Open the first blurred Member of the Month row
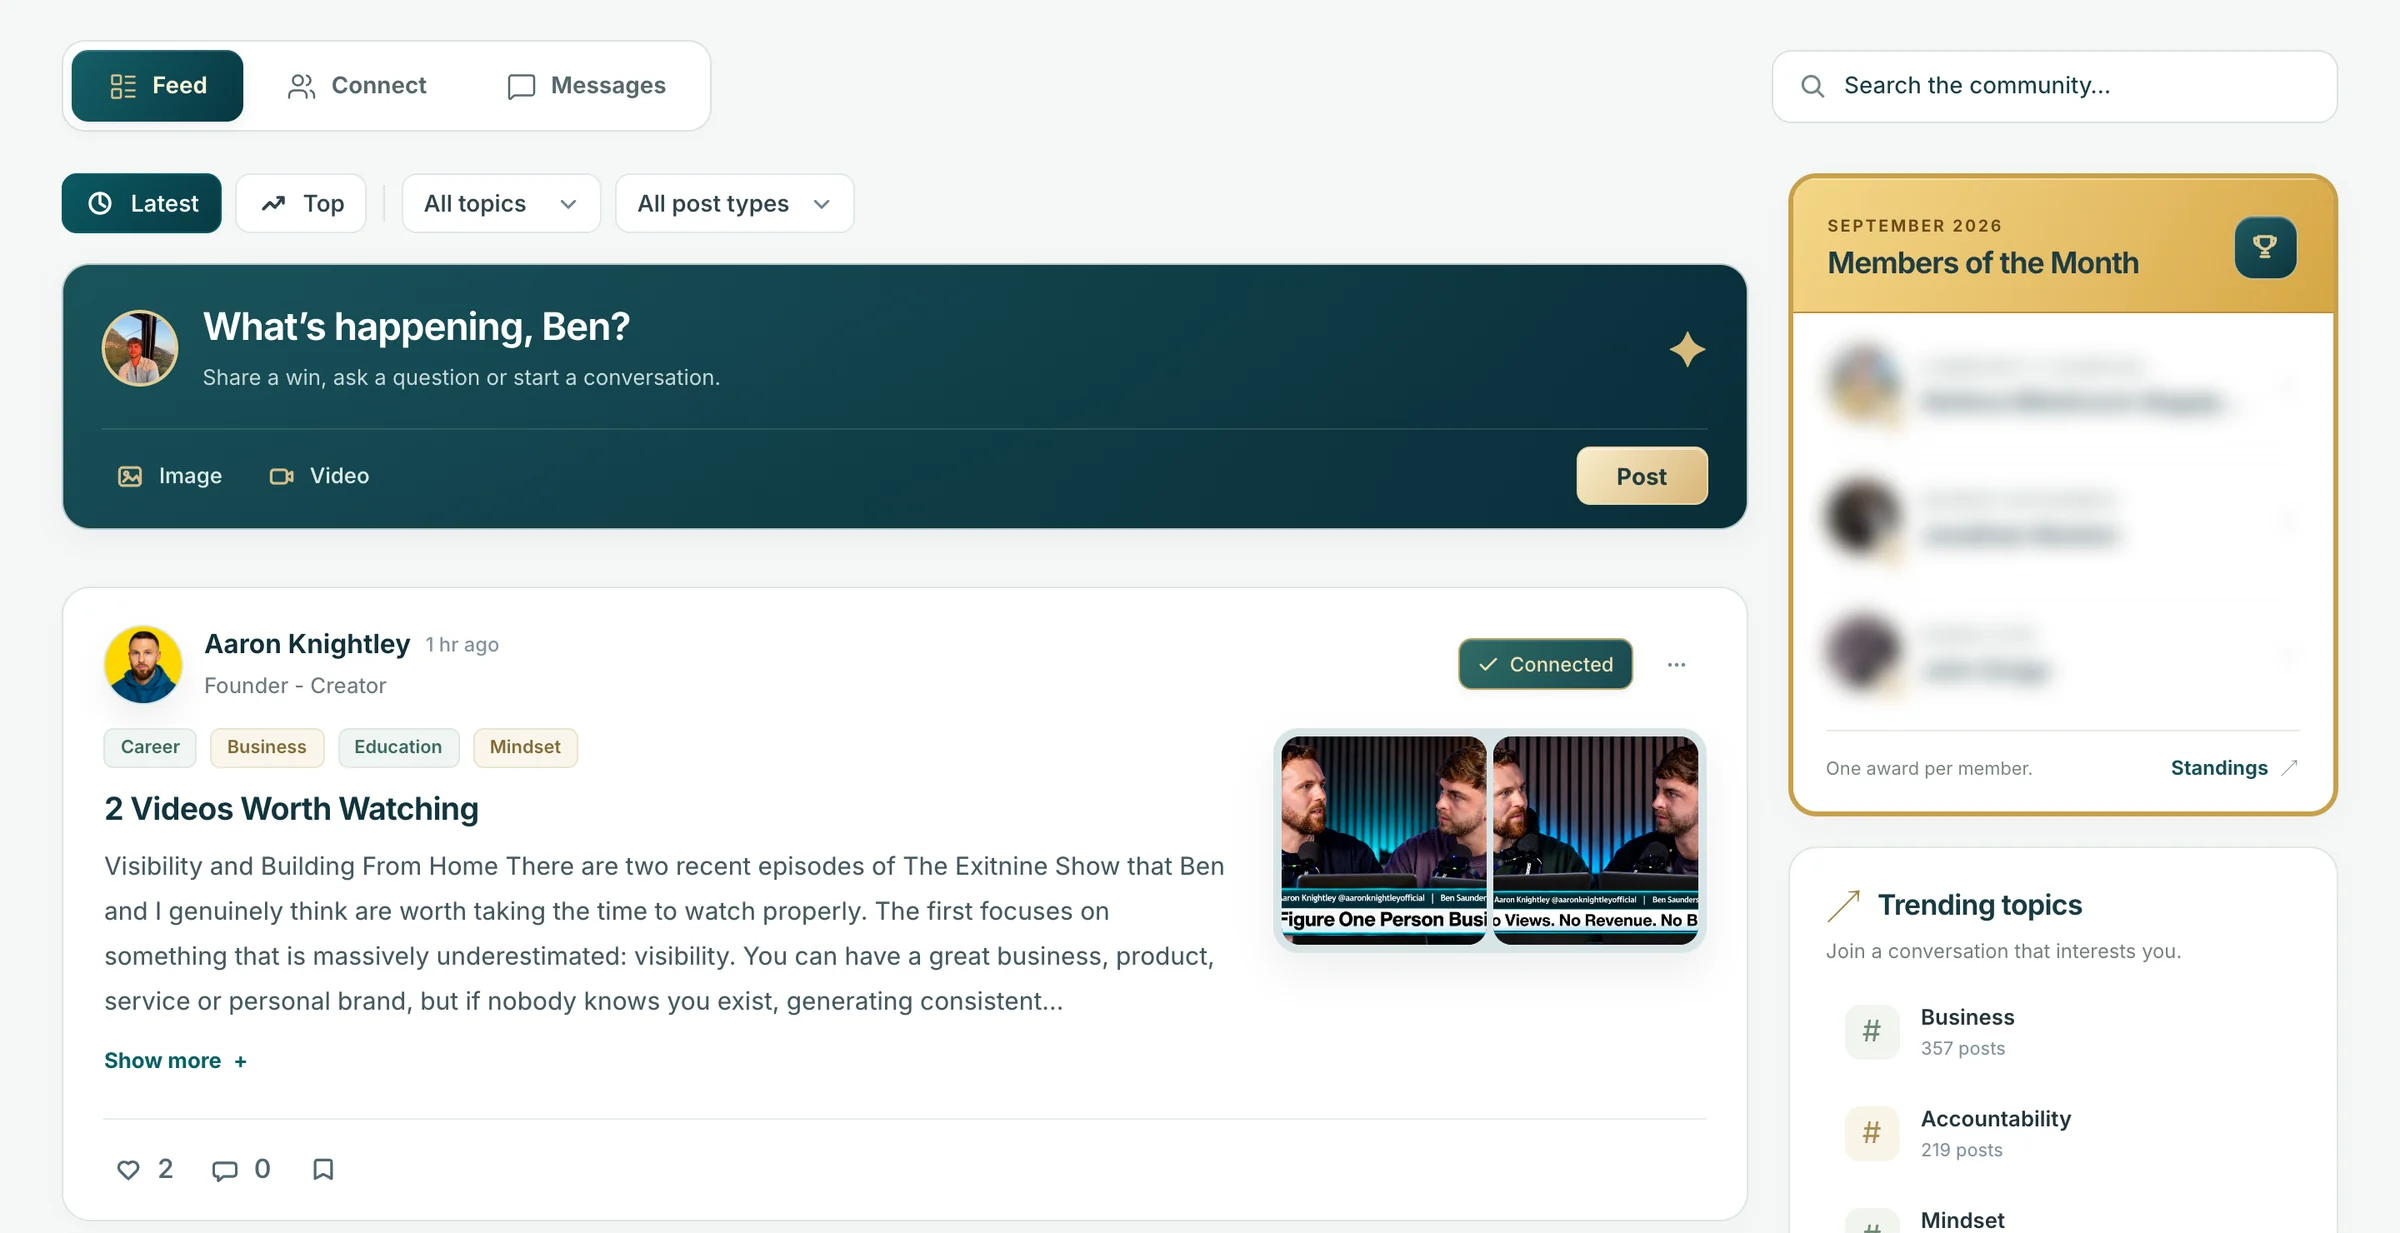Viewport: 2400px width, 1233px height. [x=2062, y=385]
